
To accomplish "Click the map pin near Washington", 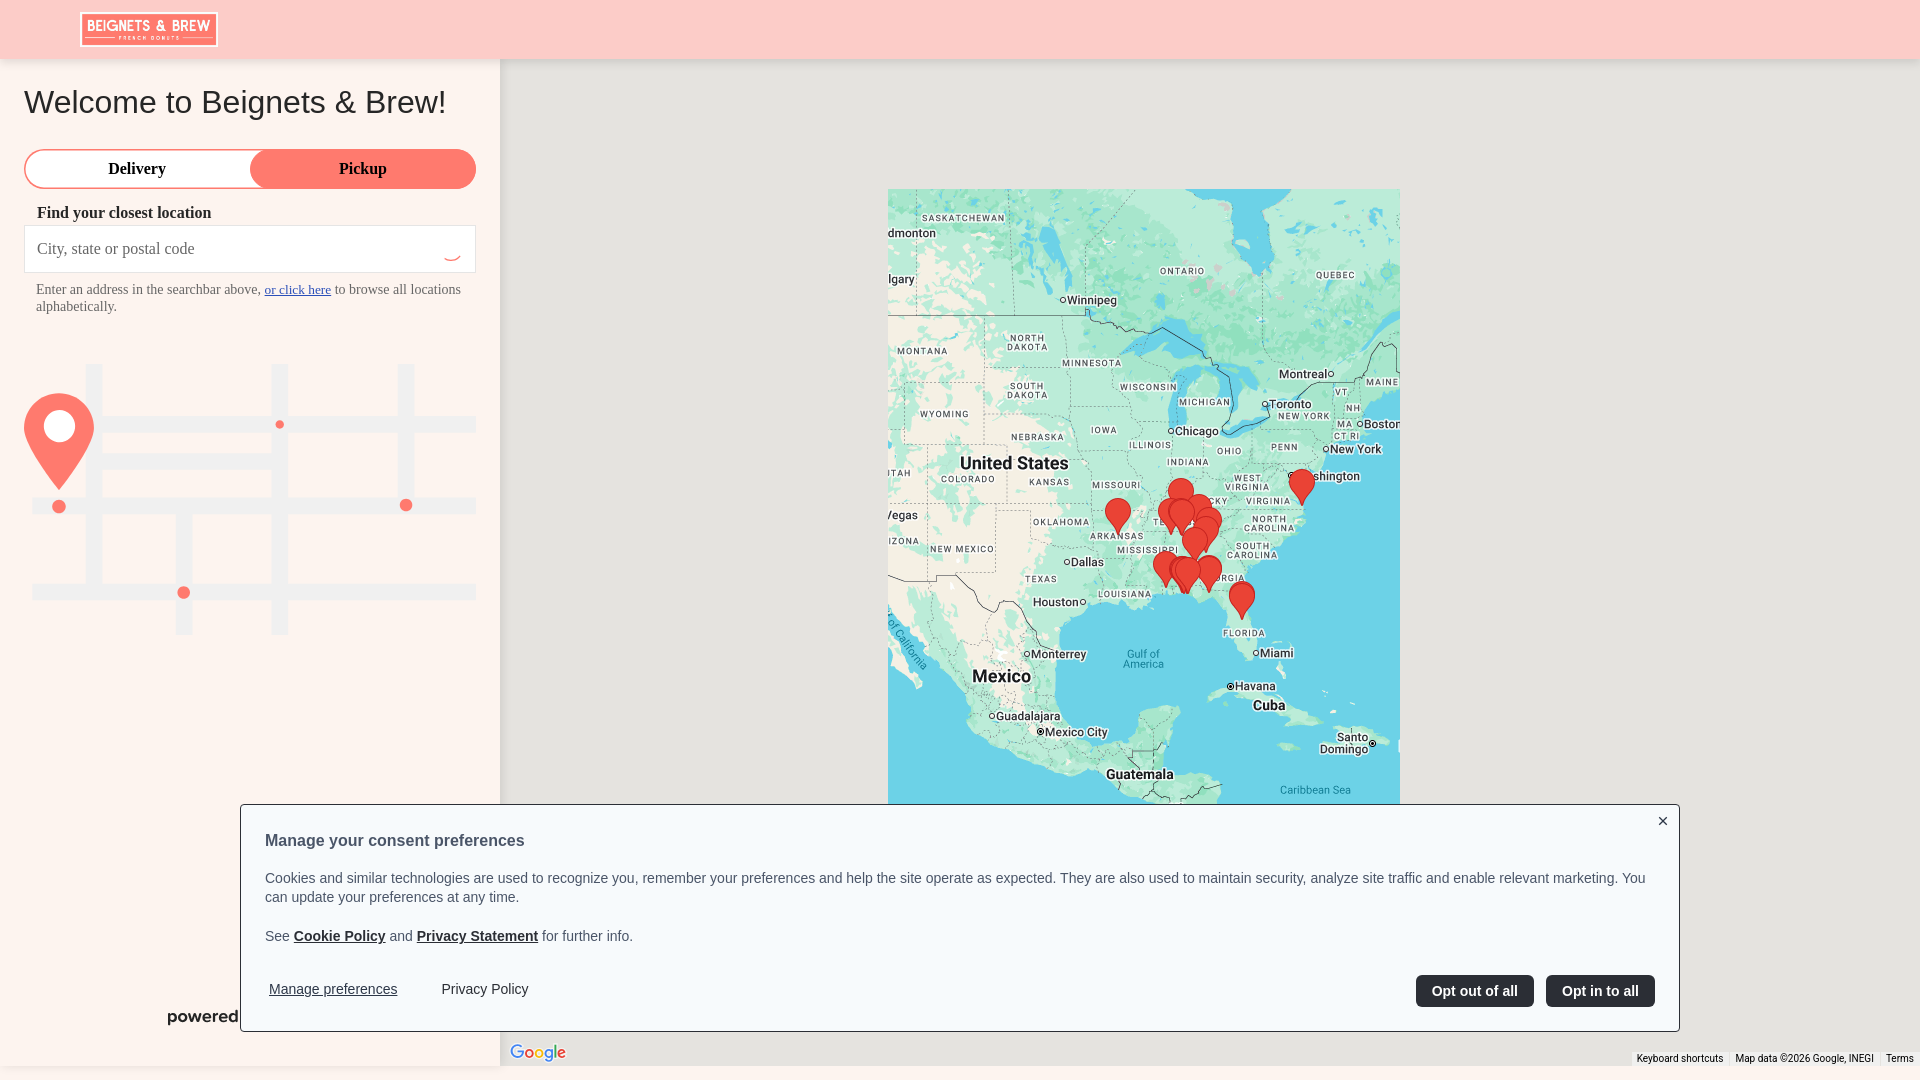I will (x=1302, y=486).
